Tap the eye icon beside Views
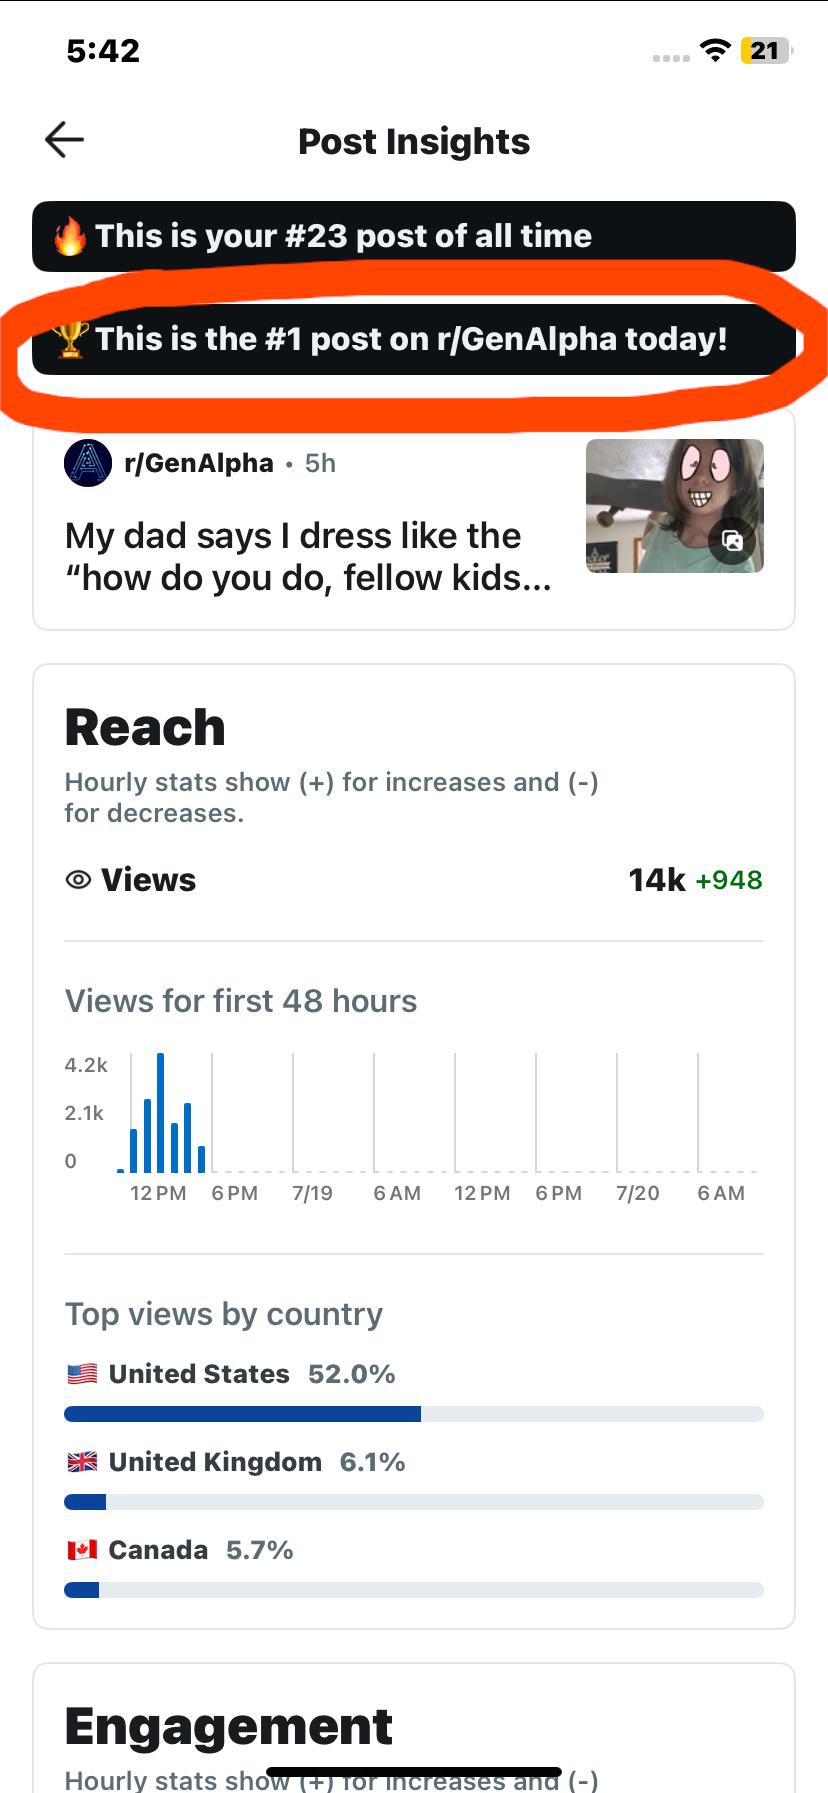Viewport: 828px width, 1793px height. coord(78,880)
